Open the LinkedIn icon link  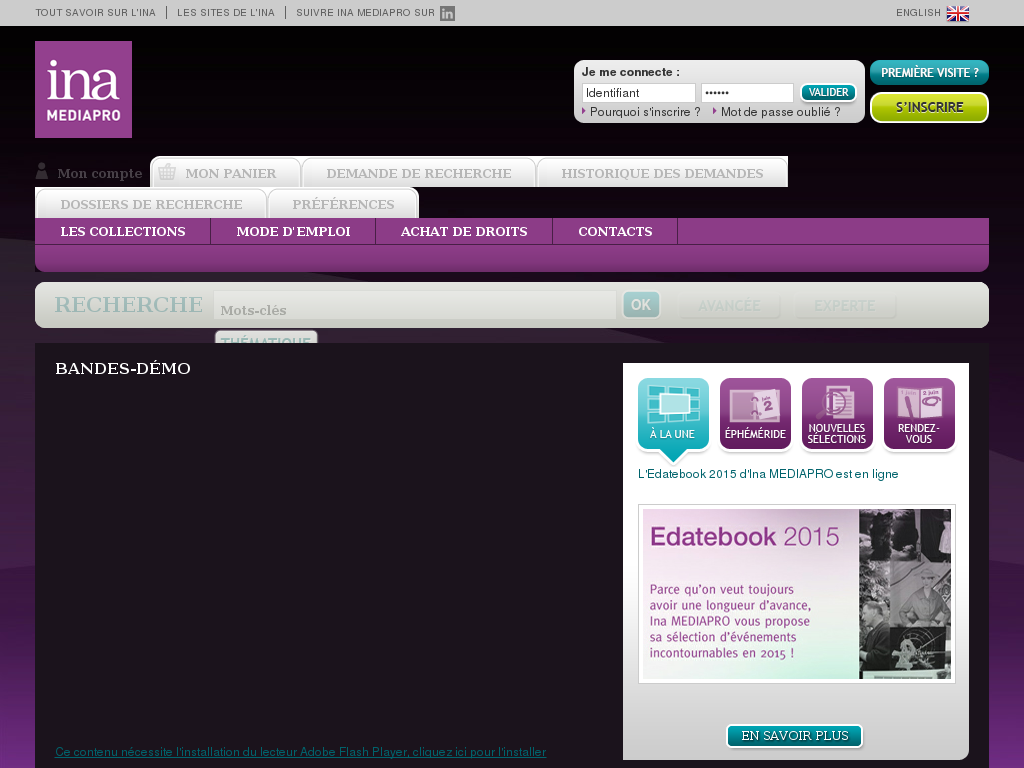point(447,13)
